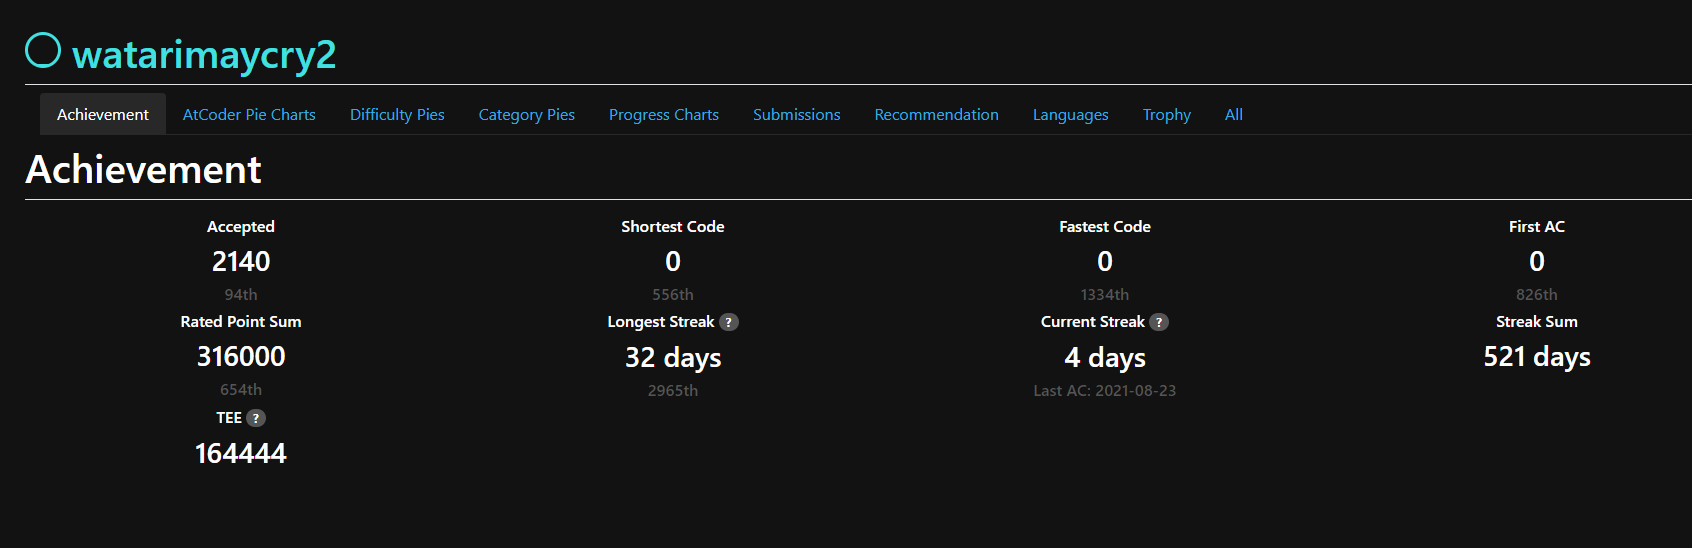Image resolution: width=1692 pixels, height=548 pixels.
Task: Click the cyan circle rating icon
Action: coord(43,50)
